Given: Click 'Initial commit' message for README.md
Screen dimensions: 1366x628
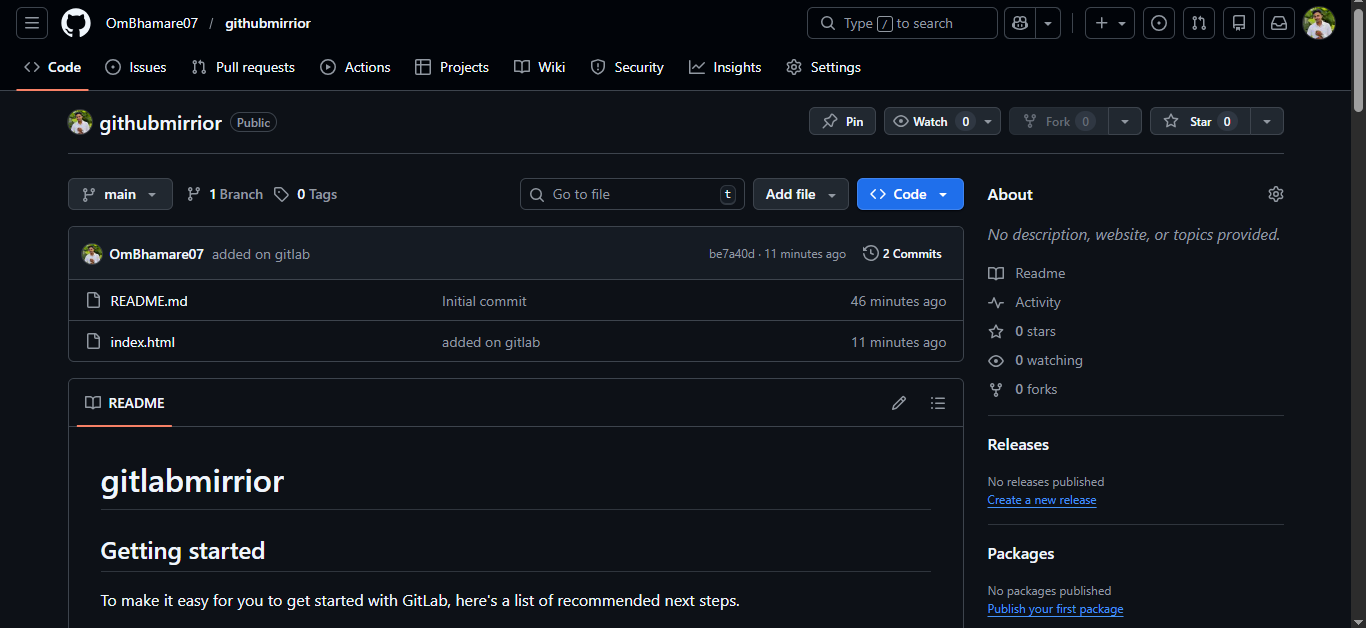Looking at the screenshot, I should 484,301.
